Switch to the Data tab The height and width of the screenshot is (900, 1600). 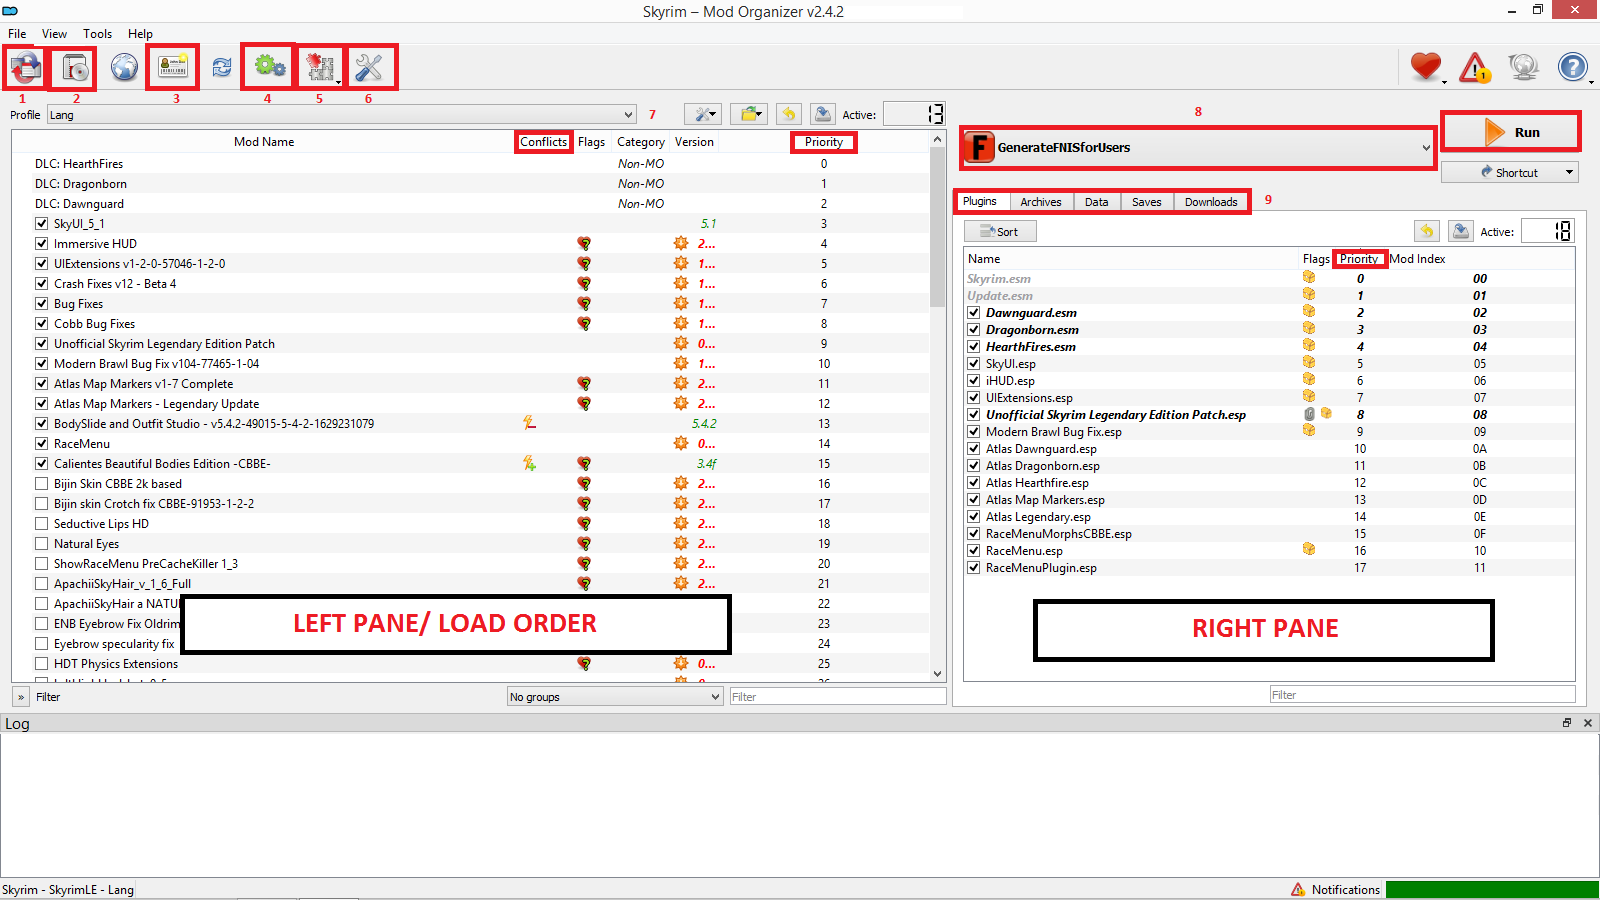click(1097, 202)
